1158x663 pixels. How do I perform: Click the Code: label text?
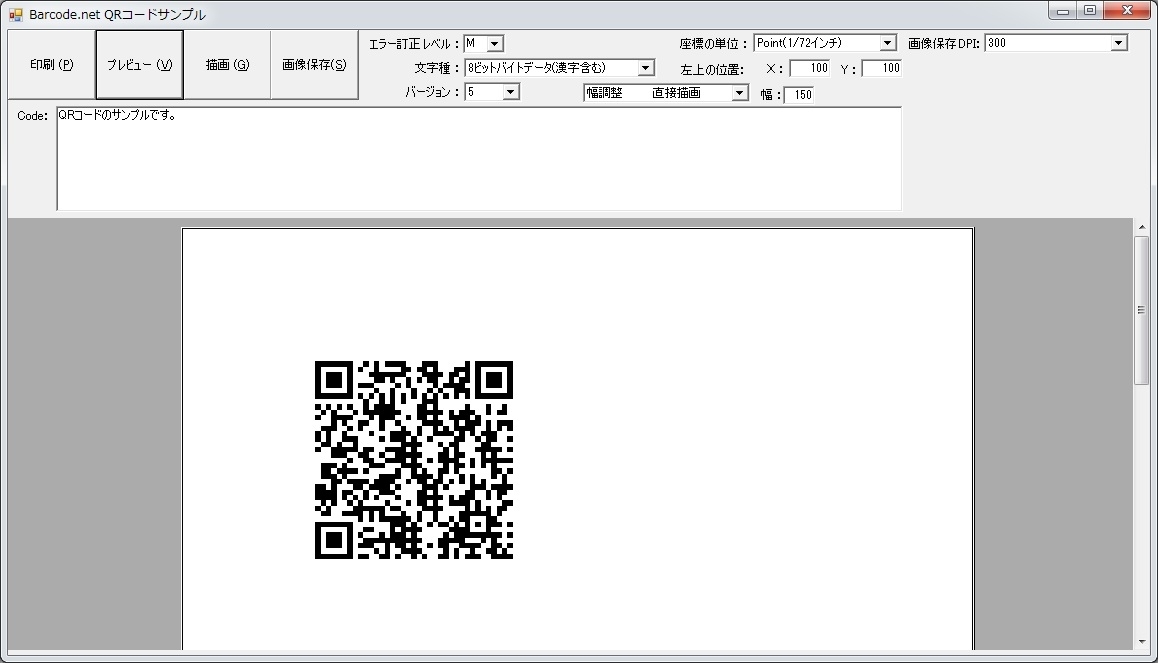[32, 116]
